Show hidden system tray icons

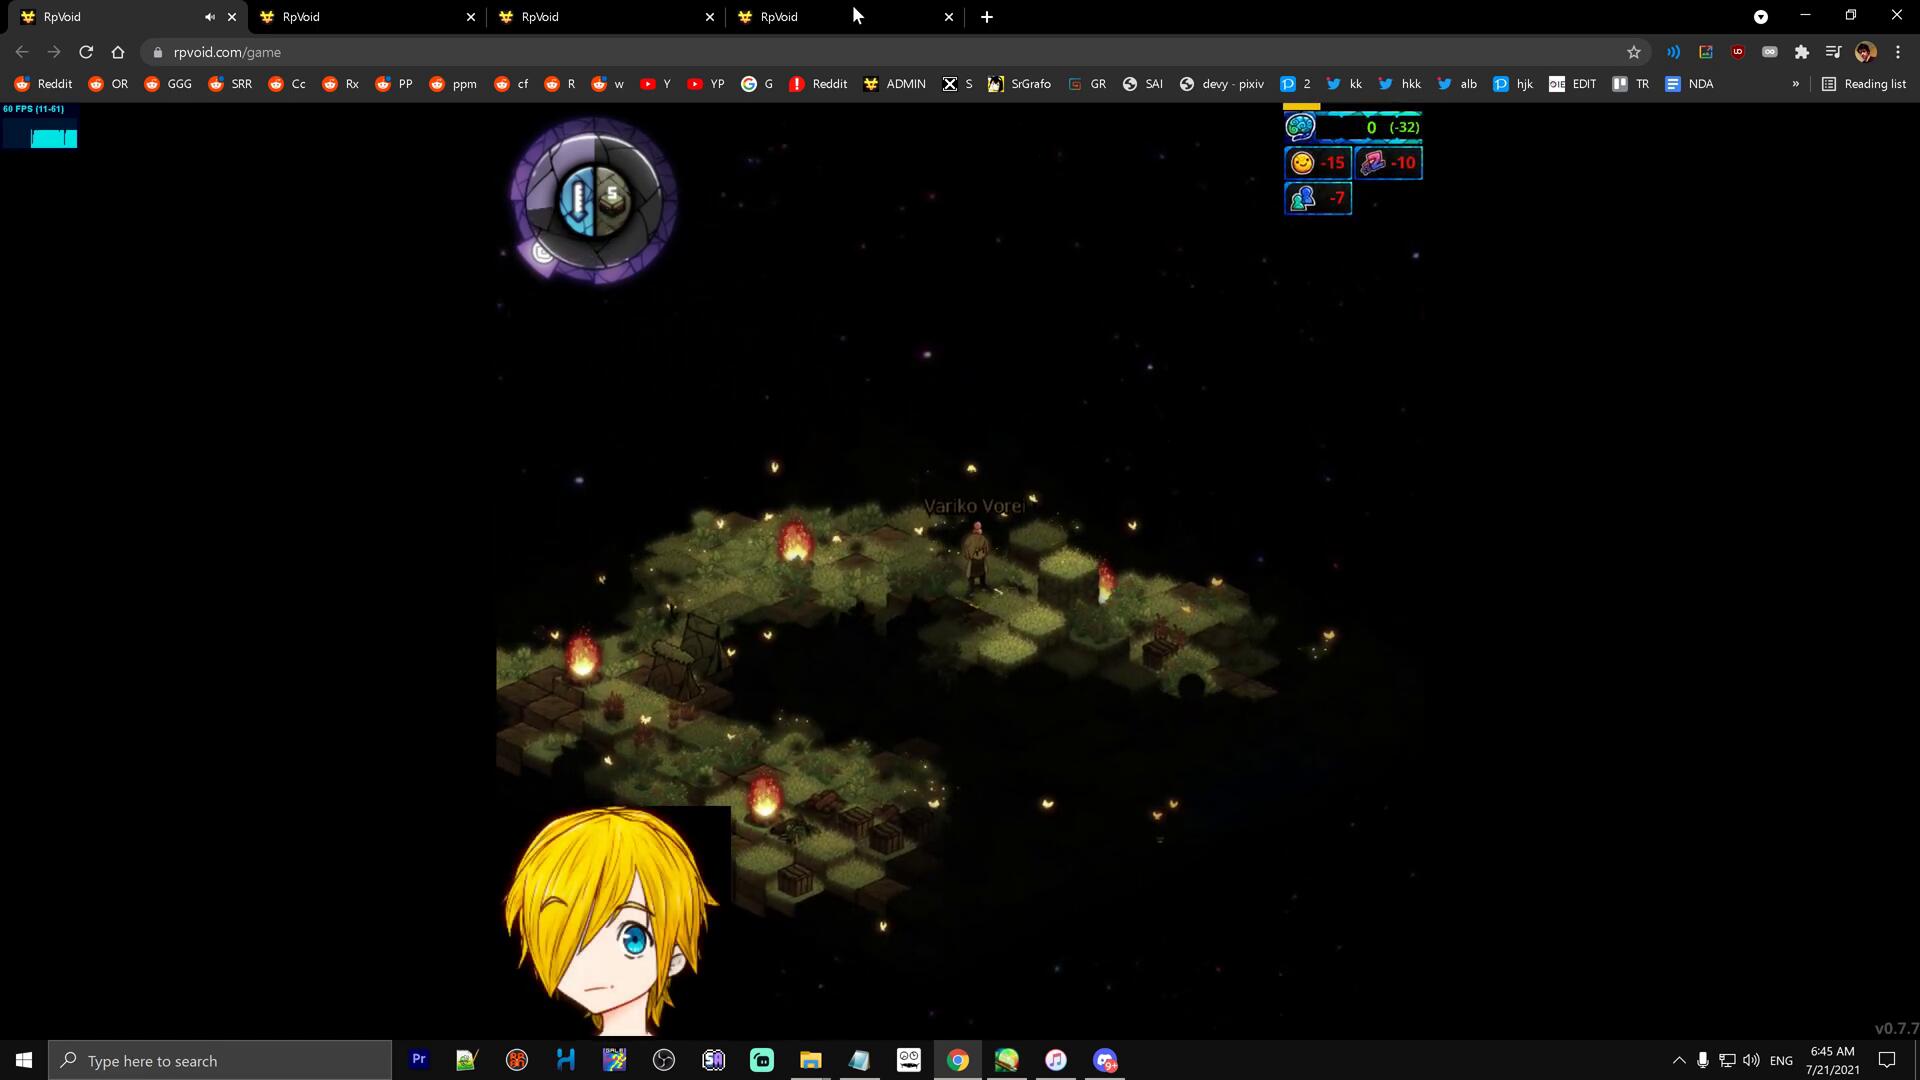click(1679, 1060)
